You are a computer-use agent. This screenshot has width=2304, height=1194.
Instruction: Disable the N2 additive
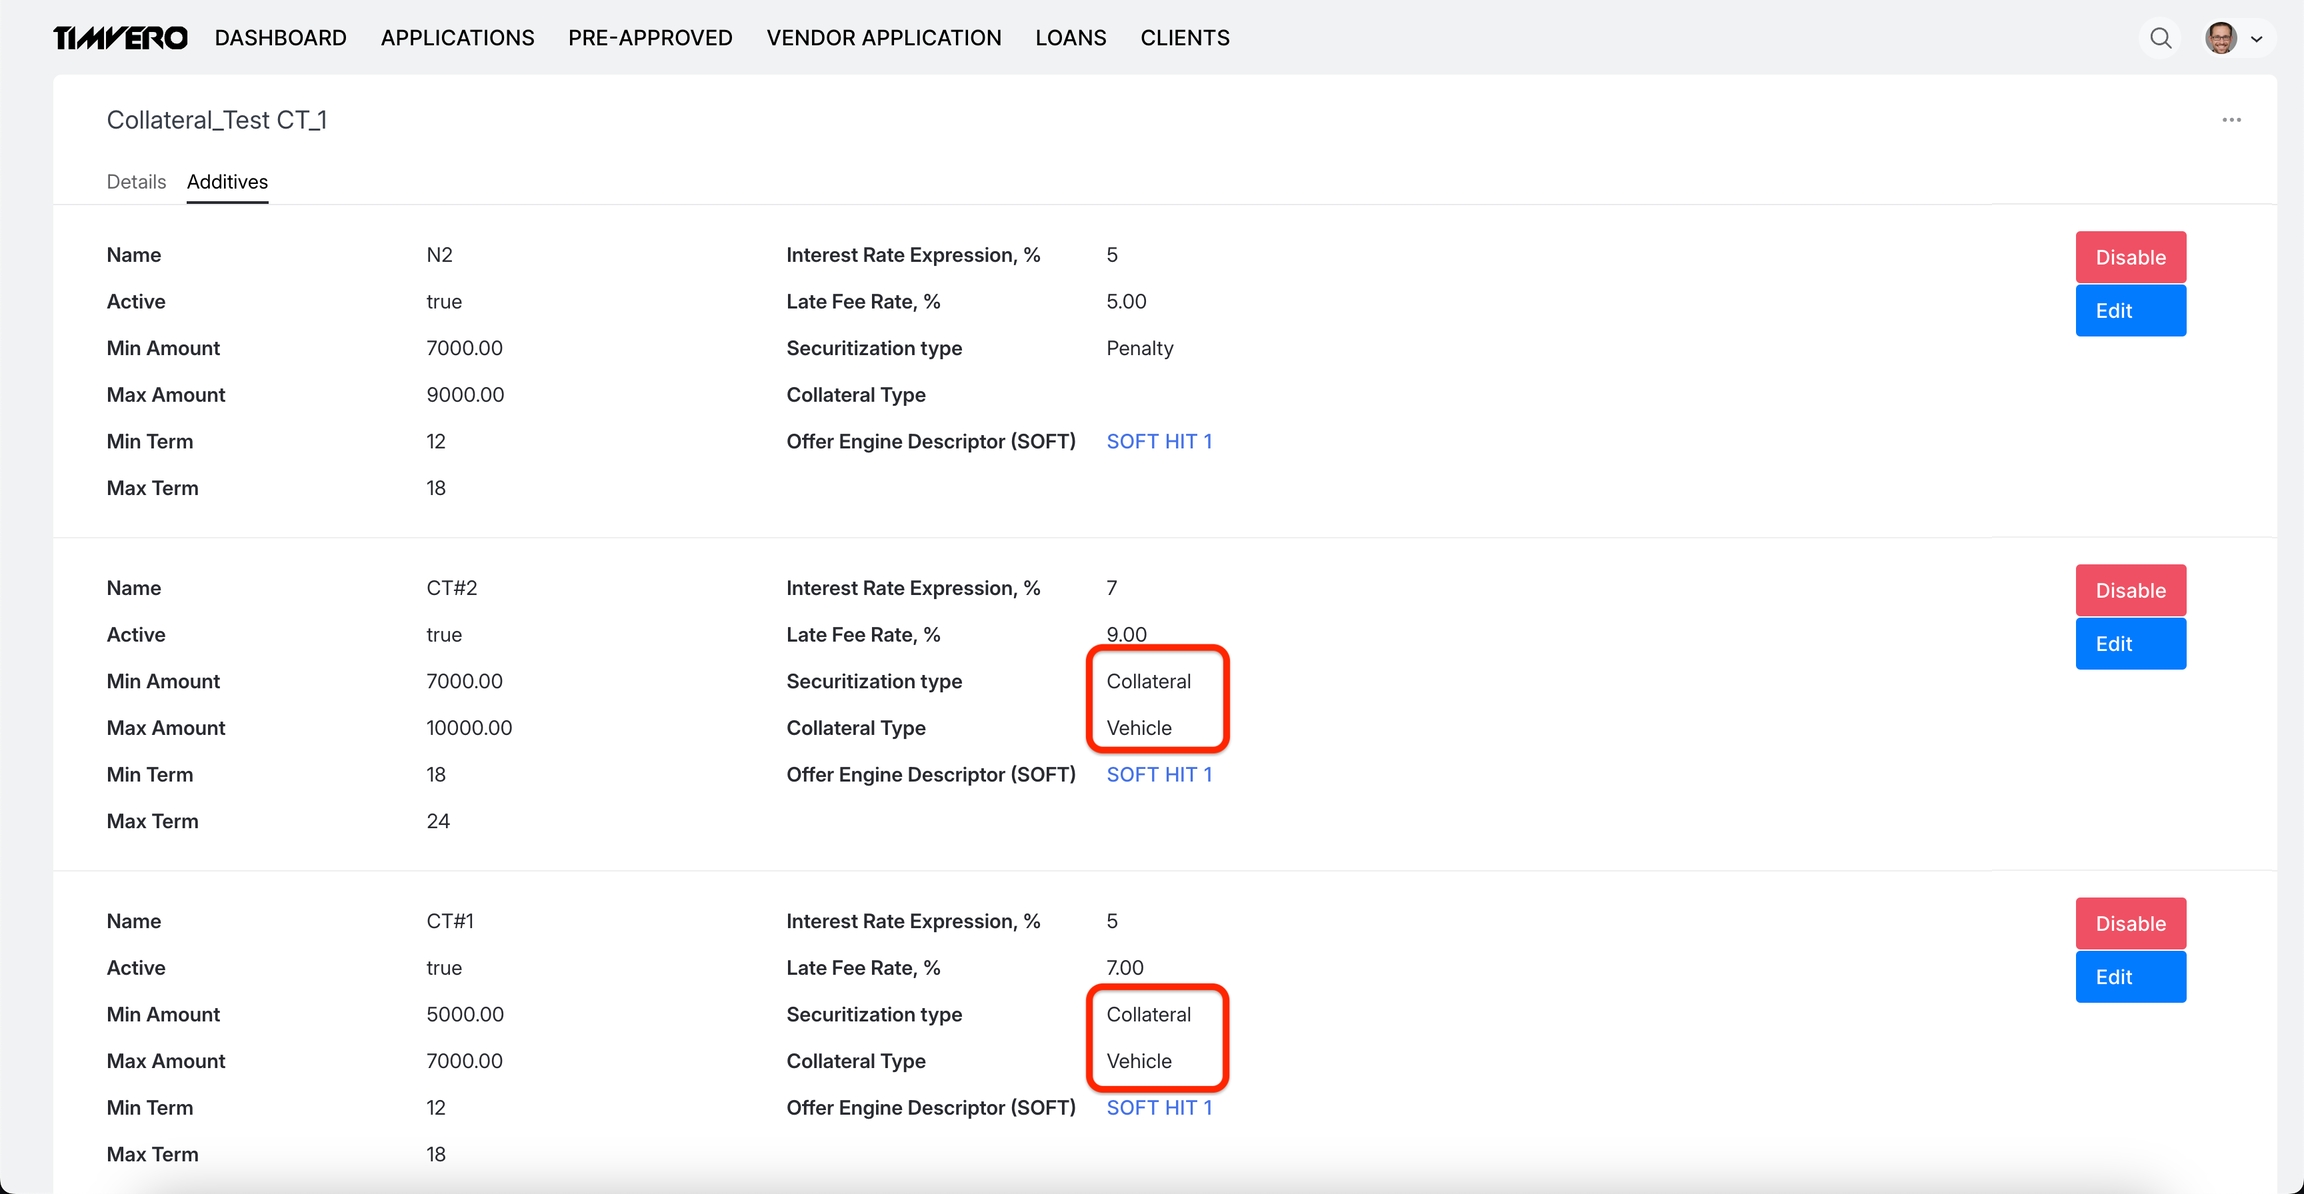click(x=2130, y=257)
